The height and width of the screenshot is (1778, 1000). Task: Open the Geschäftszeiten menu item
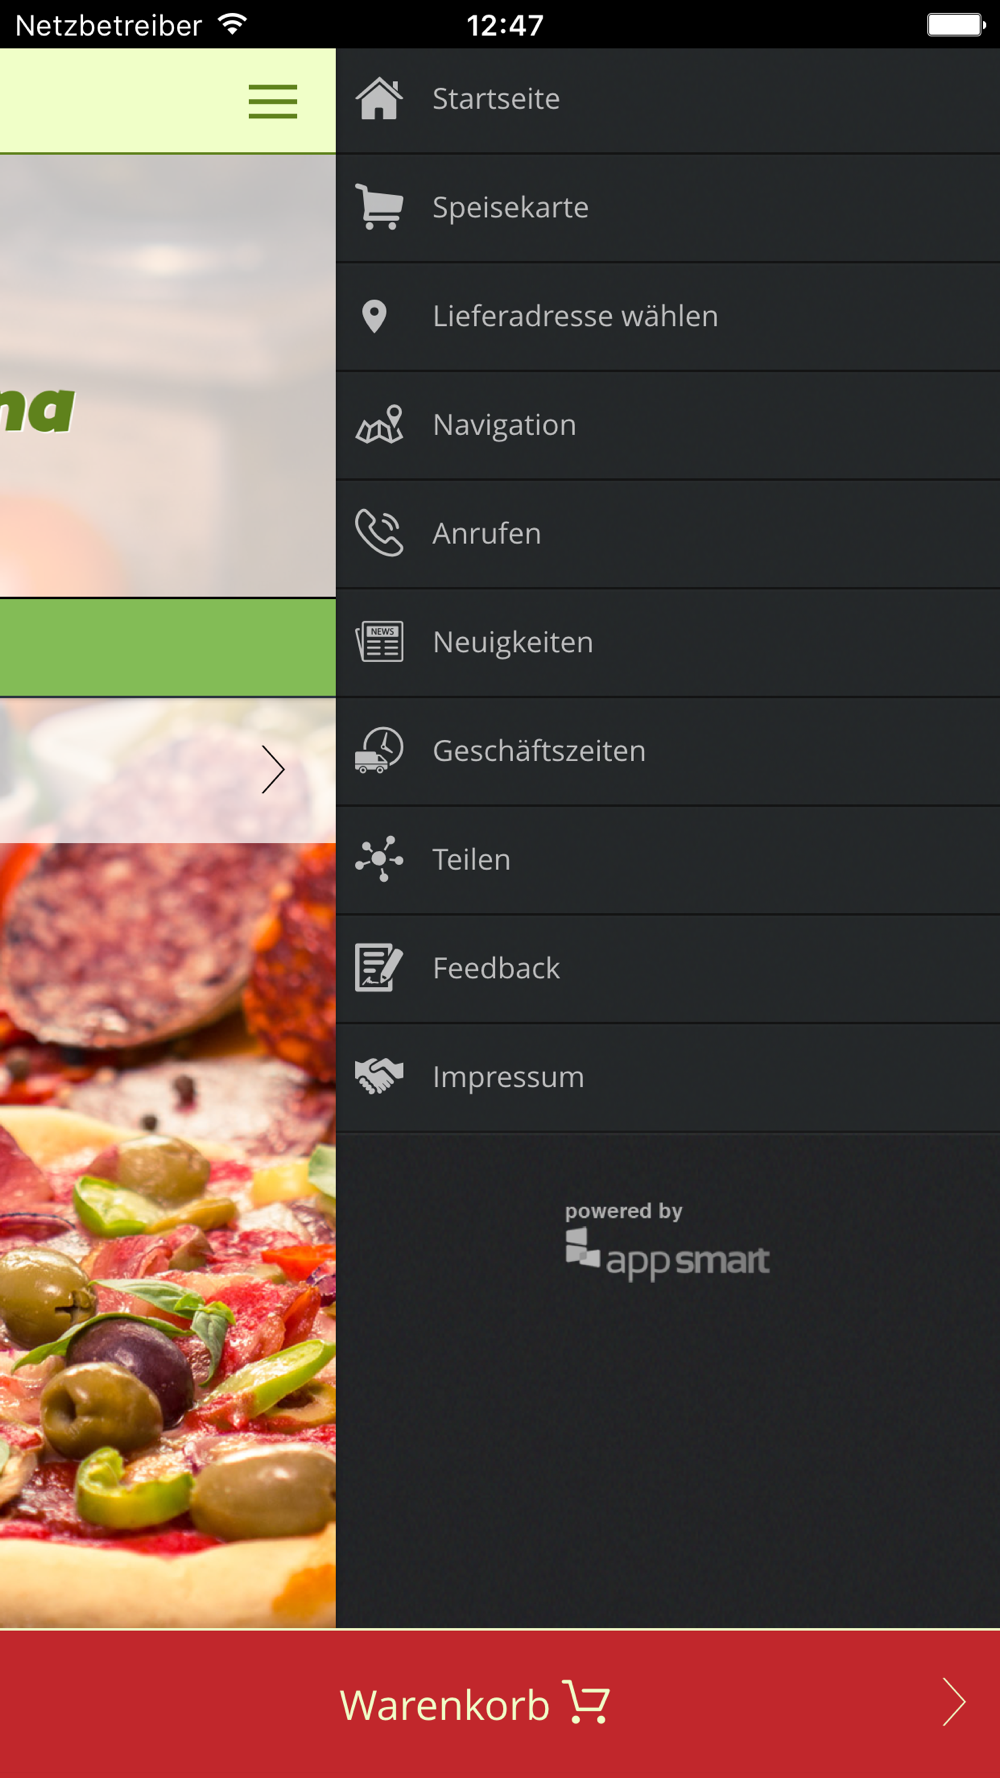pos(668,752)
